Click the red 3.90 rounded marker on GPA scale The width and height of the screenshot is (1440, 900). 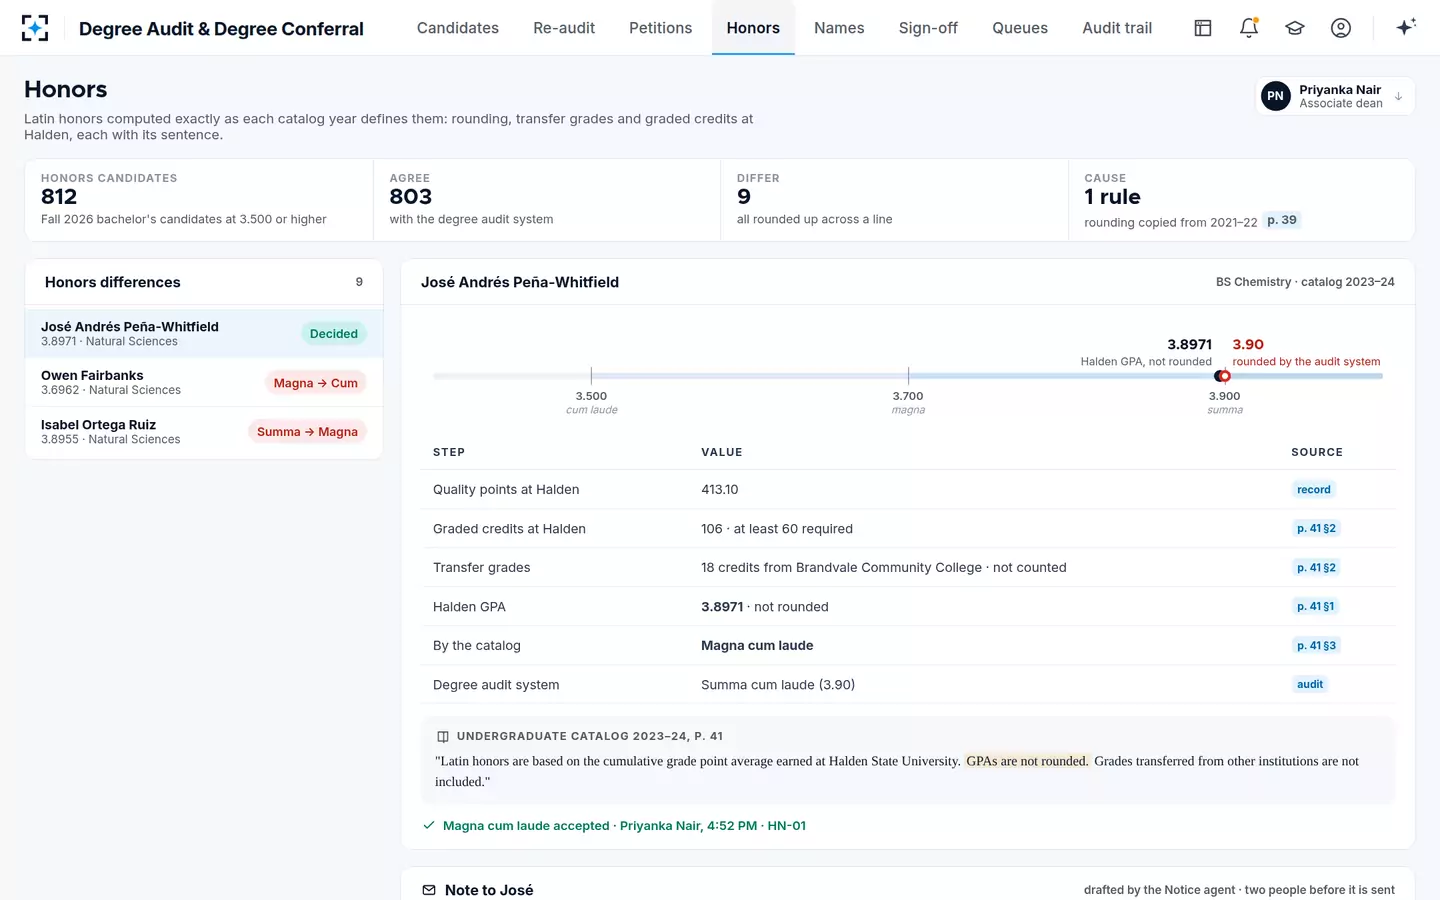[x=1225, y=376]
